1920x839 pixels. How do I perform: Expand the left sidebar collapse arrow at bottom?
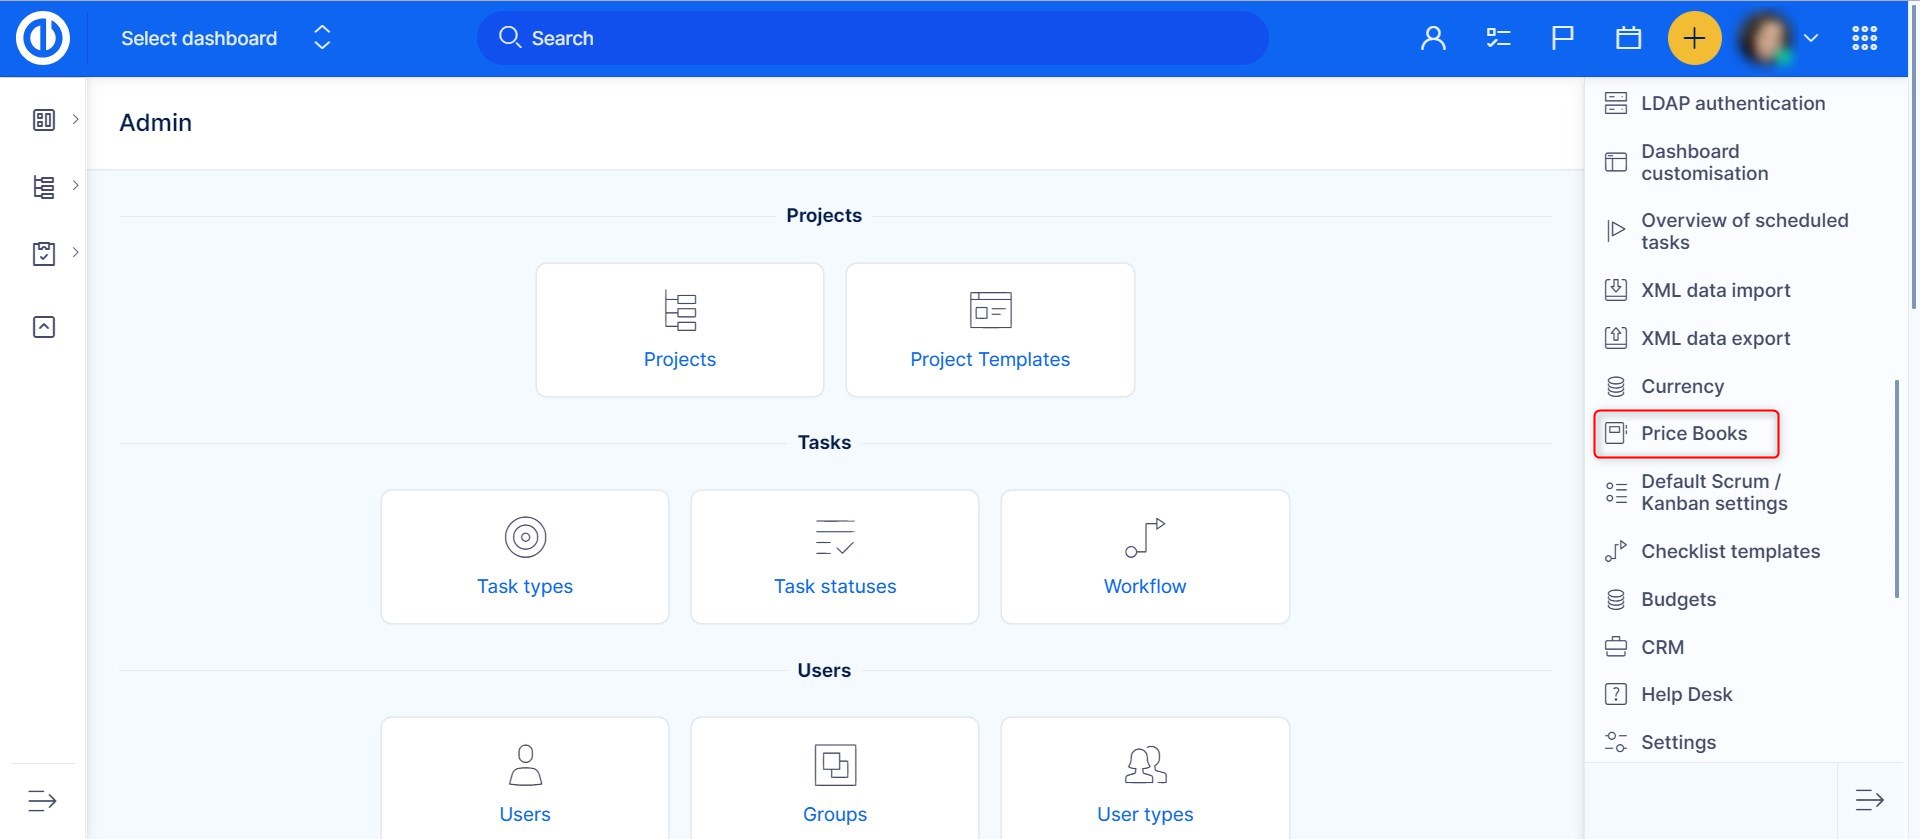(x=42, y=801)
